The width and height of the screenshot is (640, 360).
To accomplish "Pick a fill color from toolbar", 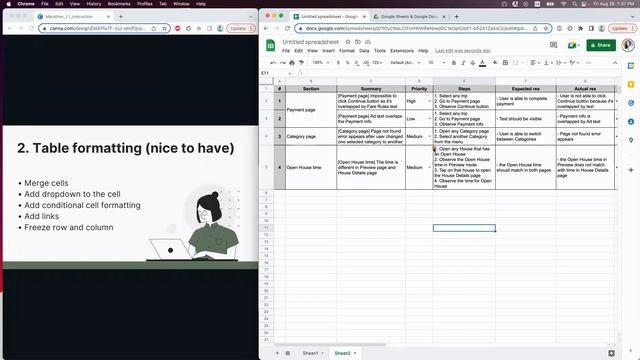I will pyautogui.click(x=495, y=63).
